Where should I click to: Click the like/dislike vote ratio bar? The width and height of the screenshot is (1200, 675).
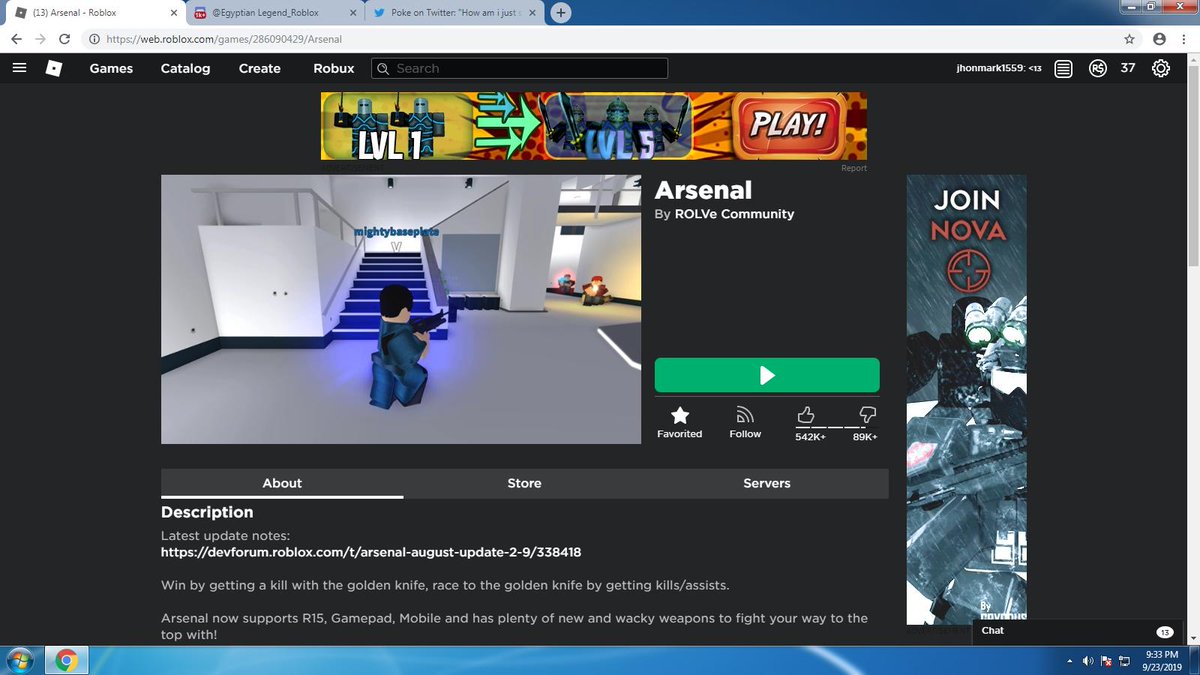tap(836, 427)
